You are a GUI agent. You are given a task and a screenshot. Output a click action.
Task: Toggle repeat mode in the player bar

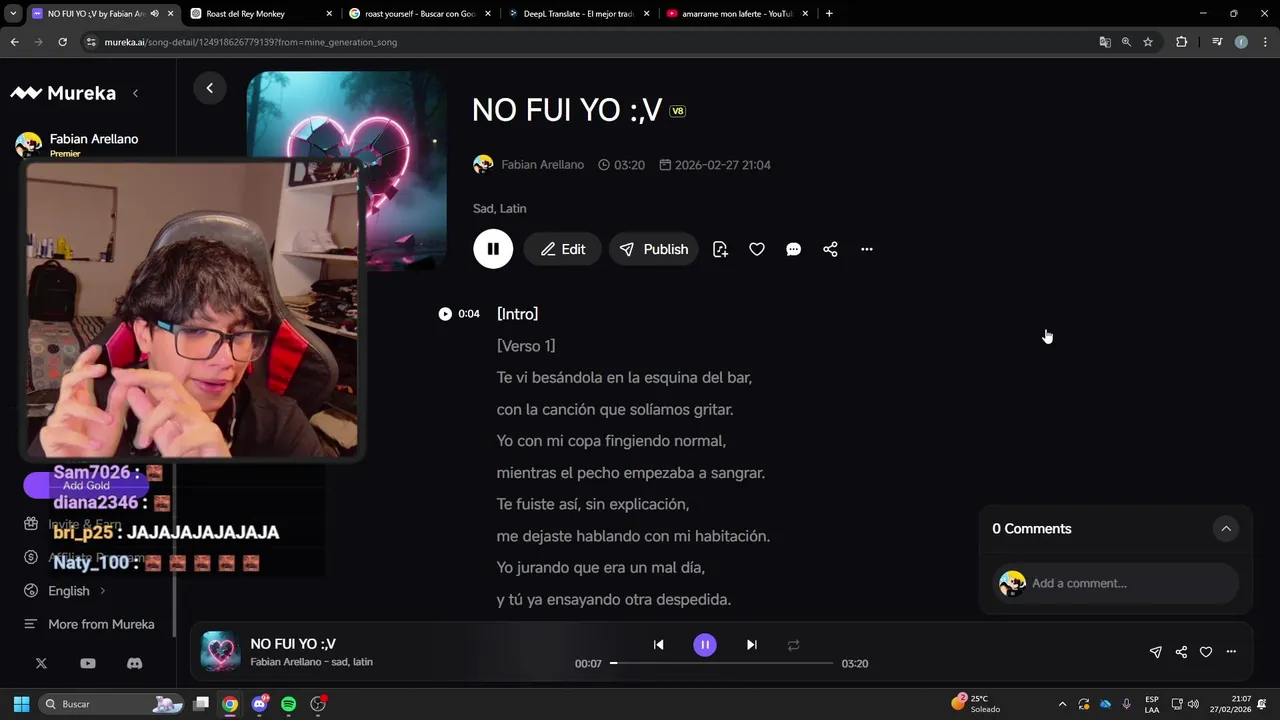point(794,645)
